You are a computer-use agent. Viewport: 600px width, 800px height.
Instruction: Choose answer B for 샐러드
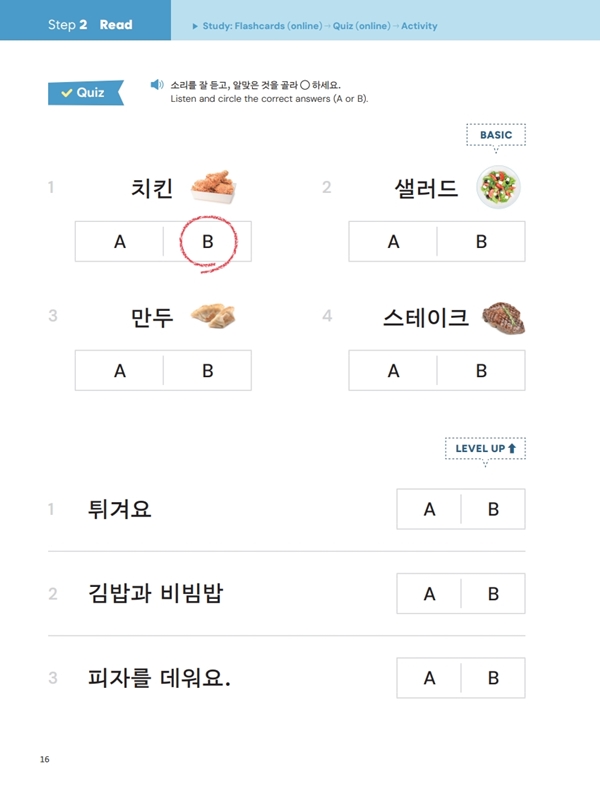481,241
